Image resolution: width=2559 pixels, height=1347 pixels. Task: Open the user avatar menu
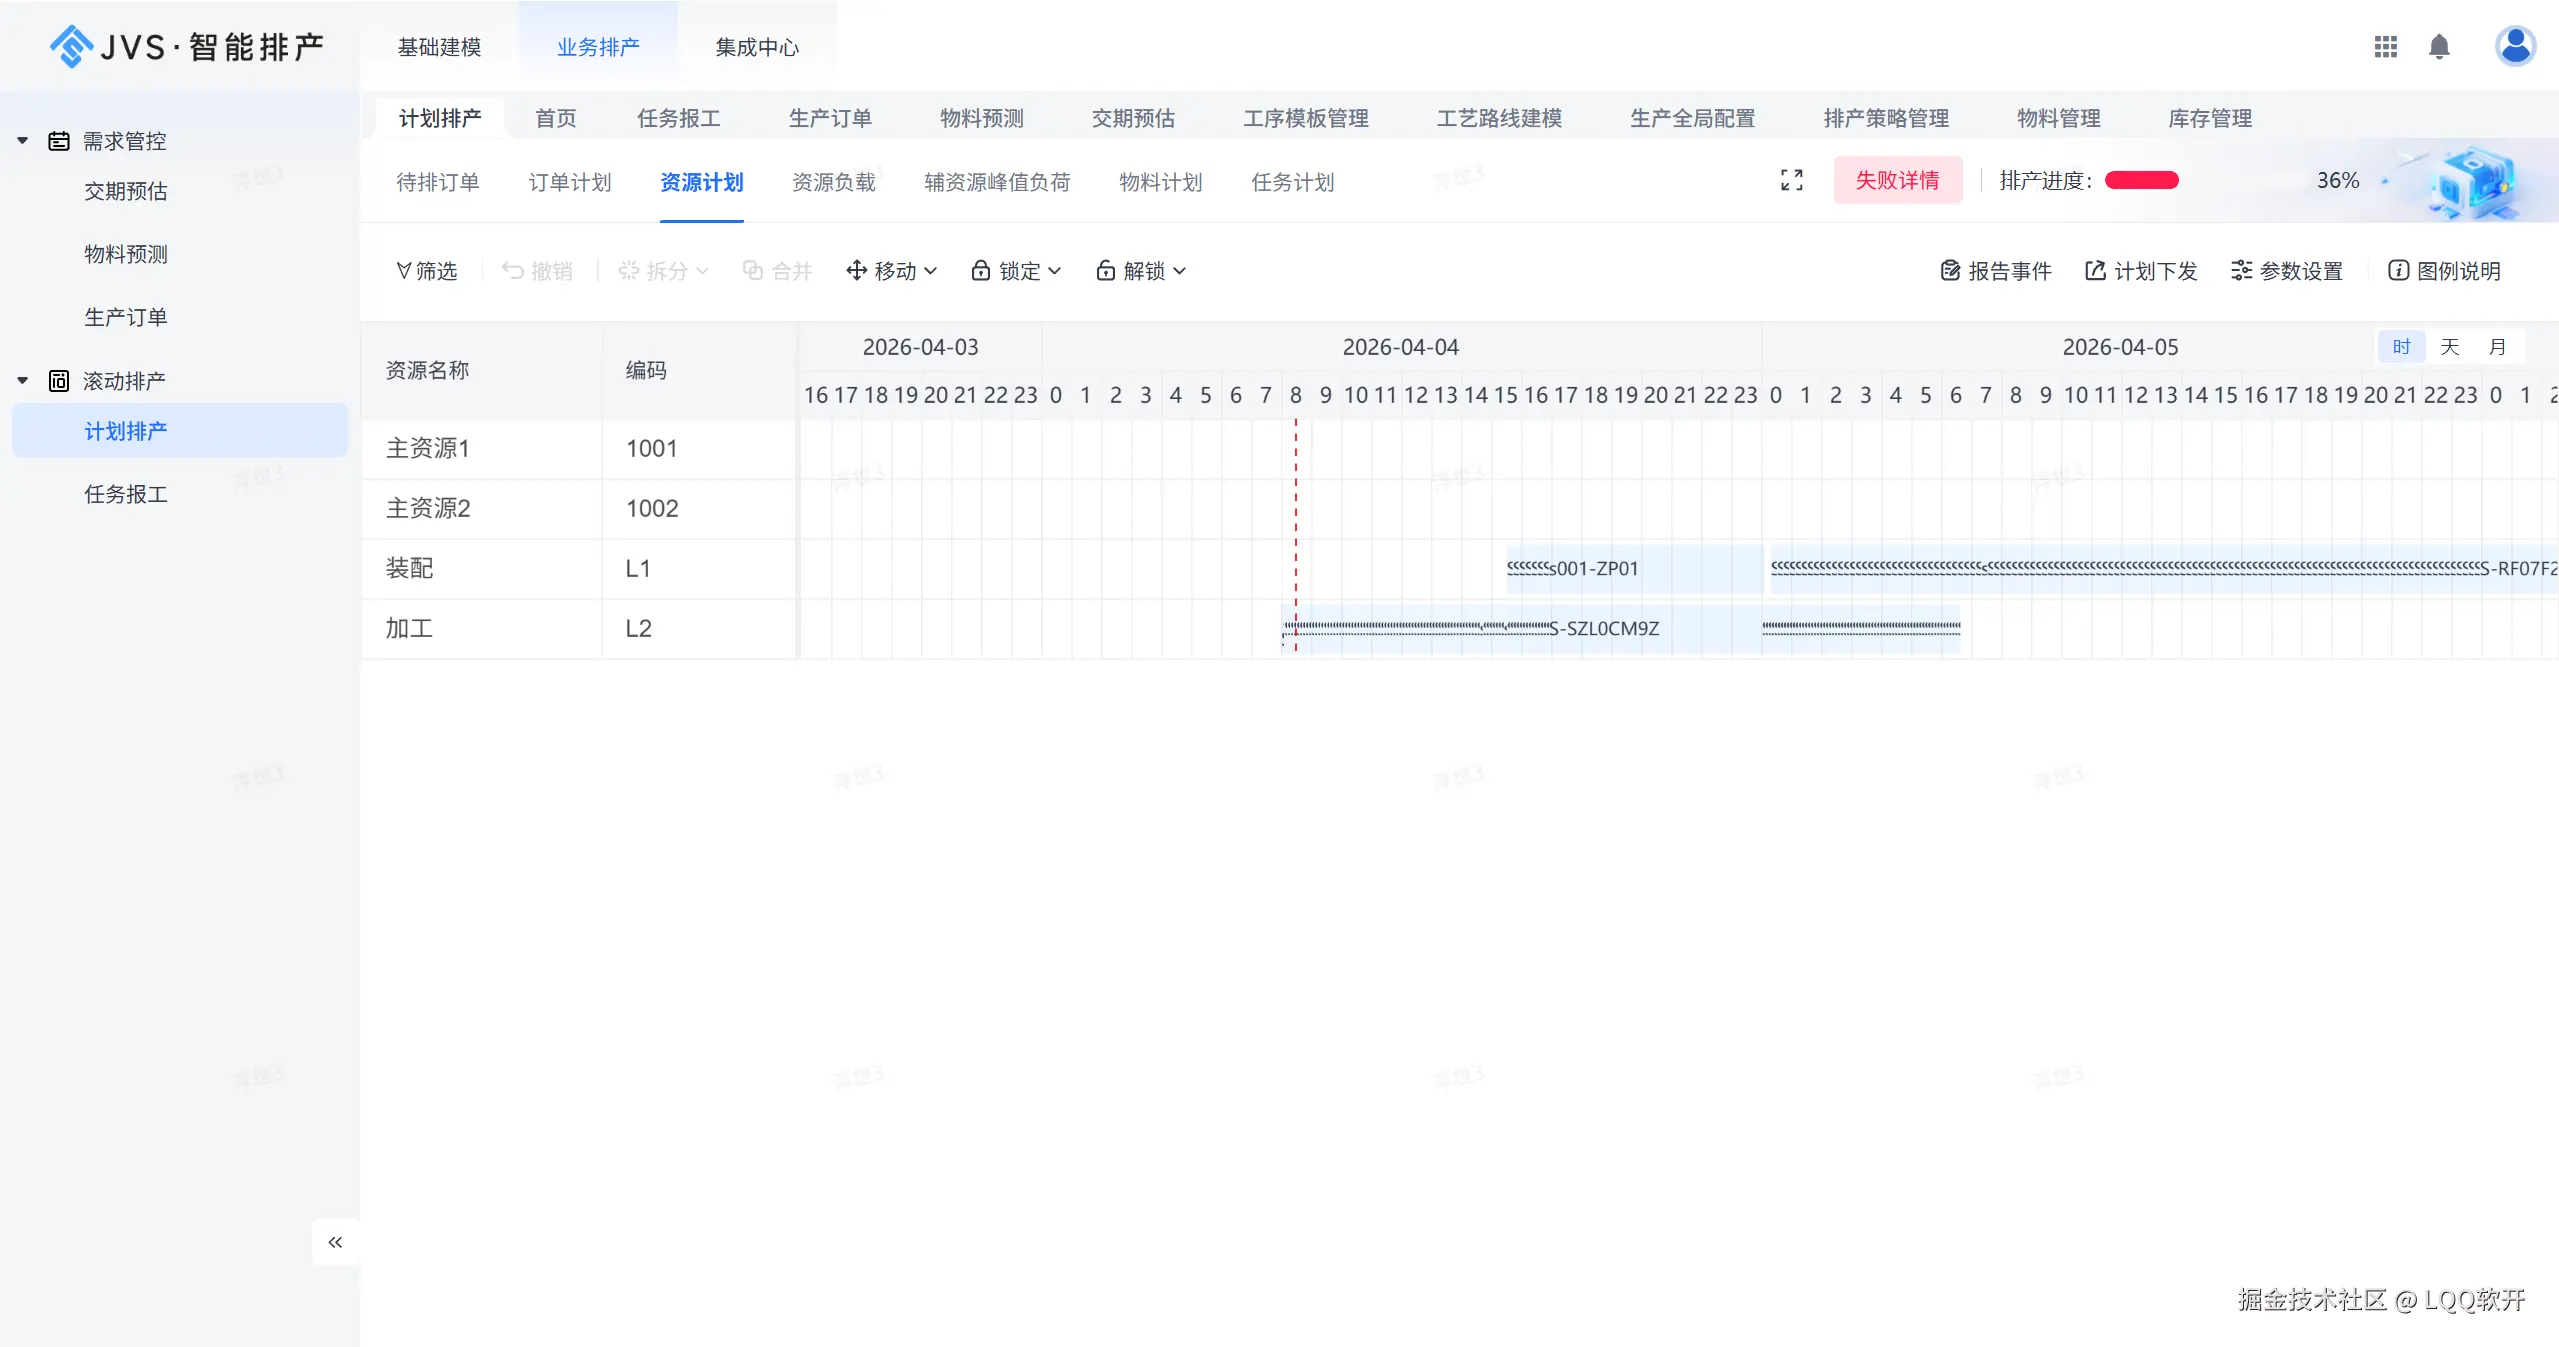pos(2514,46)
